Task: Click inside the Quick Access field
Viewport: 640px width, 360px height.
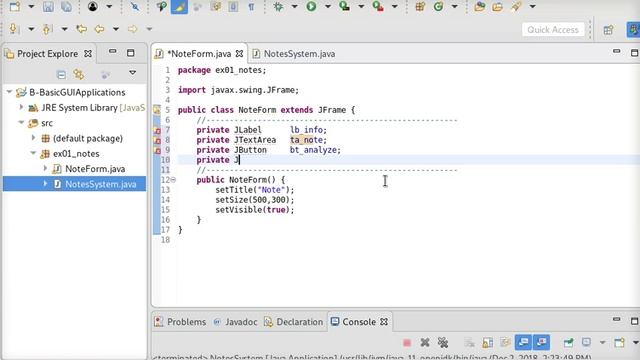Action: point(553,29)
